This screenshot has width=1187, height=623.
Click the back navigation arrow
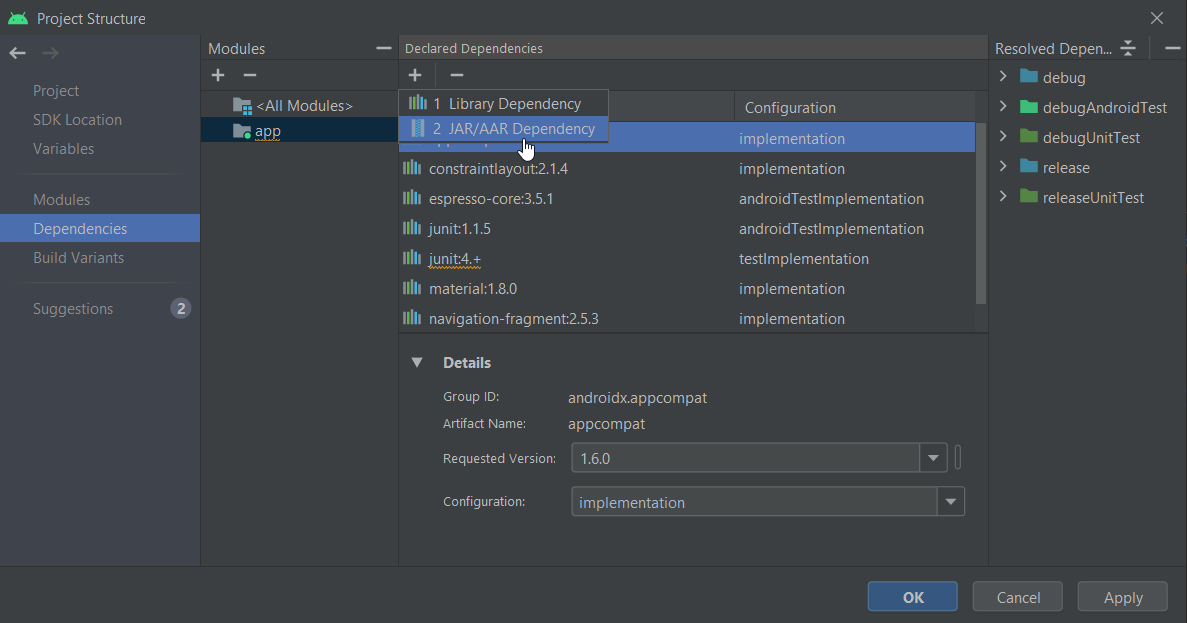point(18,53)
